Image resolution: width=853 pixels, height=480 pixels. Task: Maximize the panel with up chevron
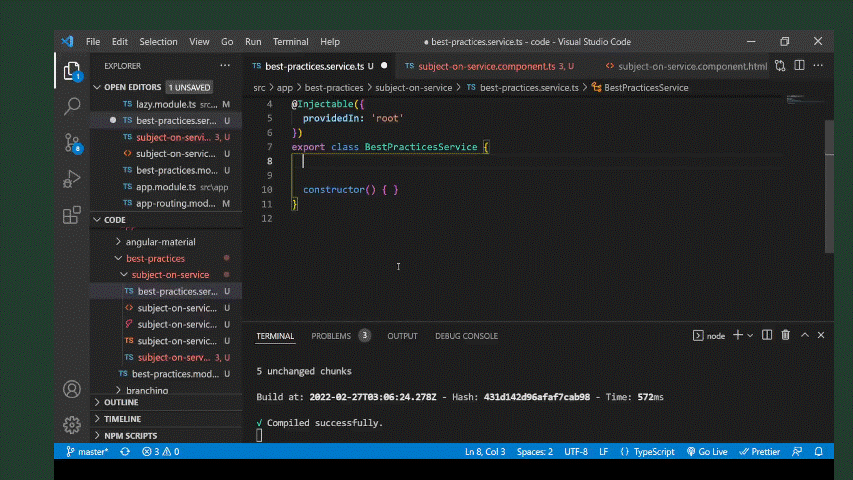[805, 335]
